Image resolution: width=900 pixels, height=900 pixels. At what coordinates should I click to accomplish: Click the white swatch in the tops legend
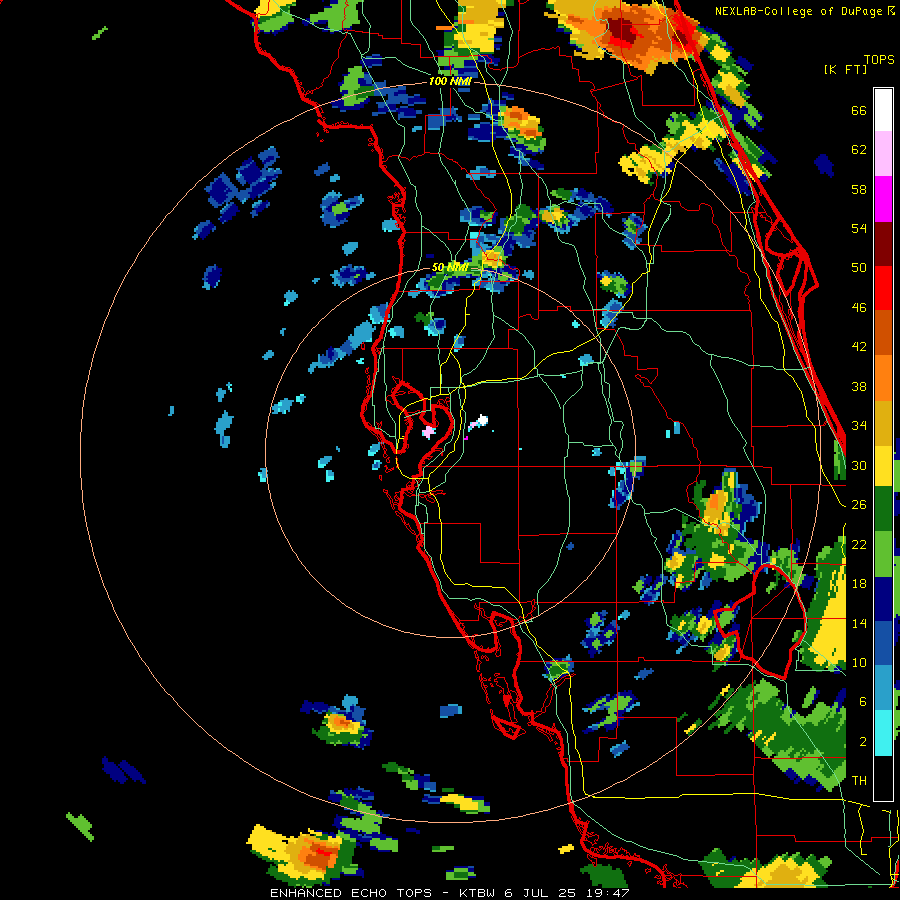[883, 110]
